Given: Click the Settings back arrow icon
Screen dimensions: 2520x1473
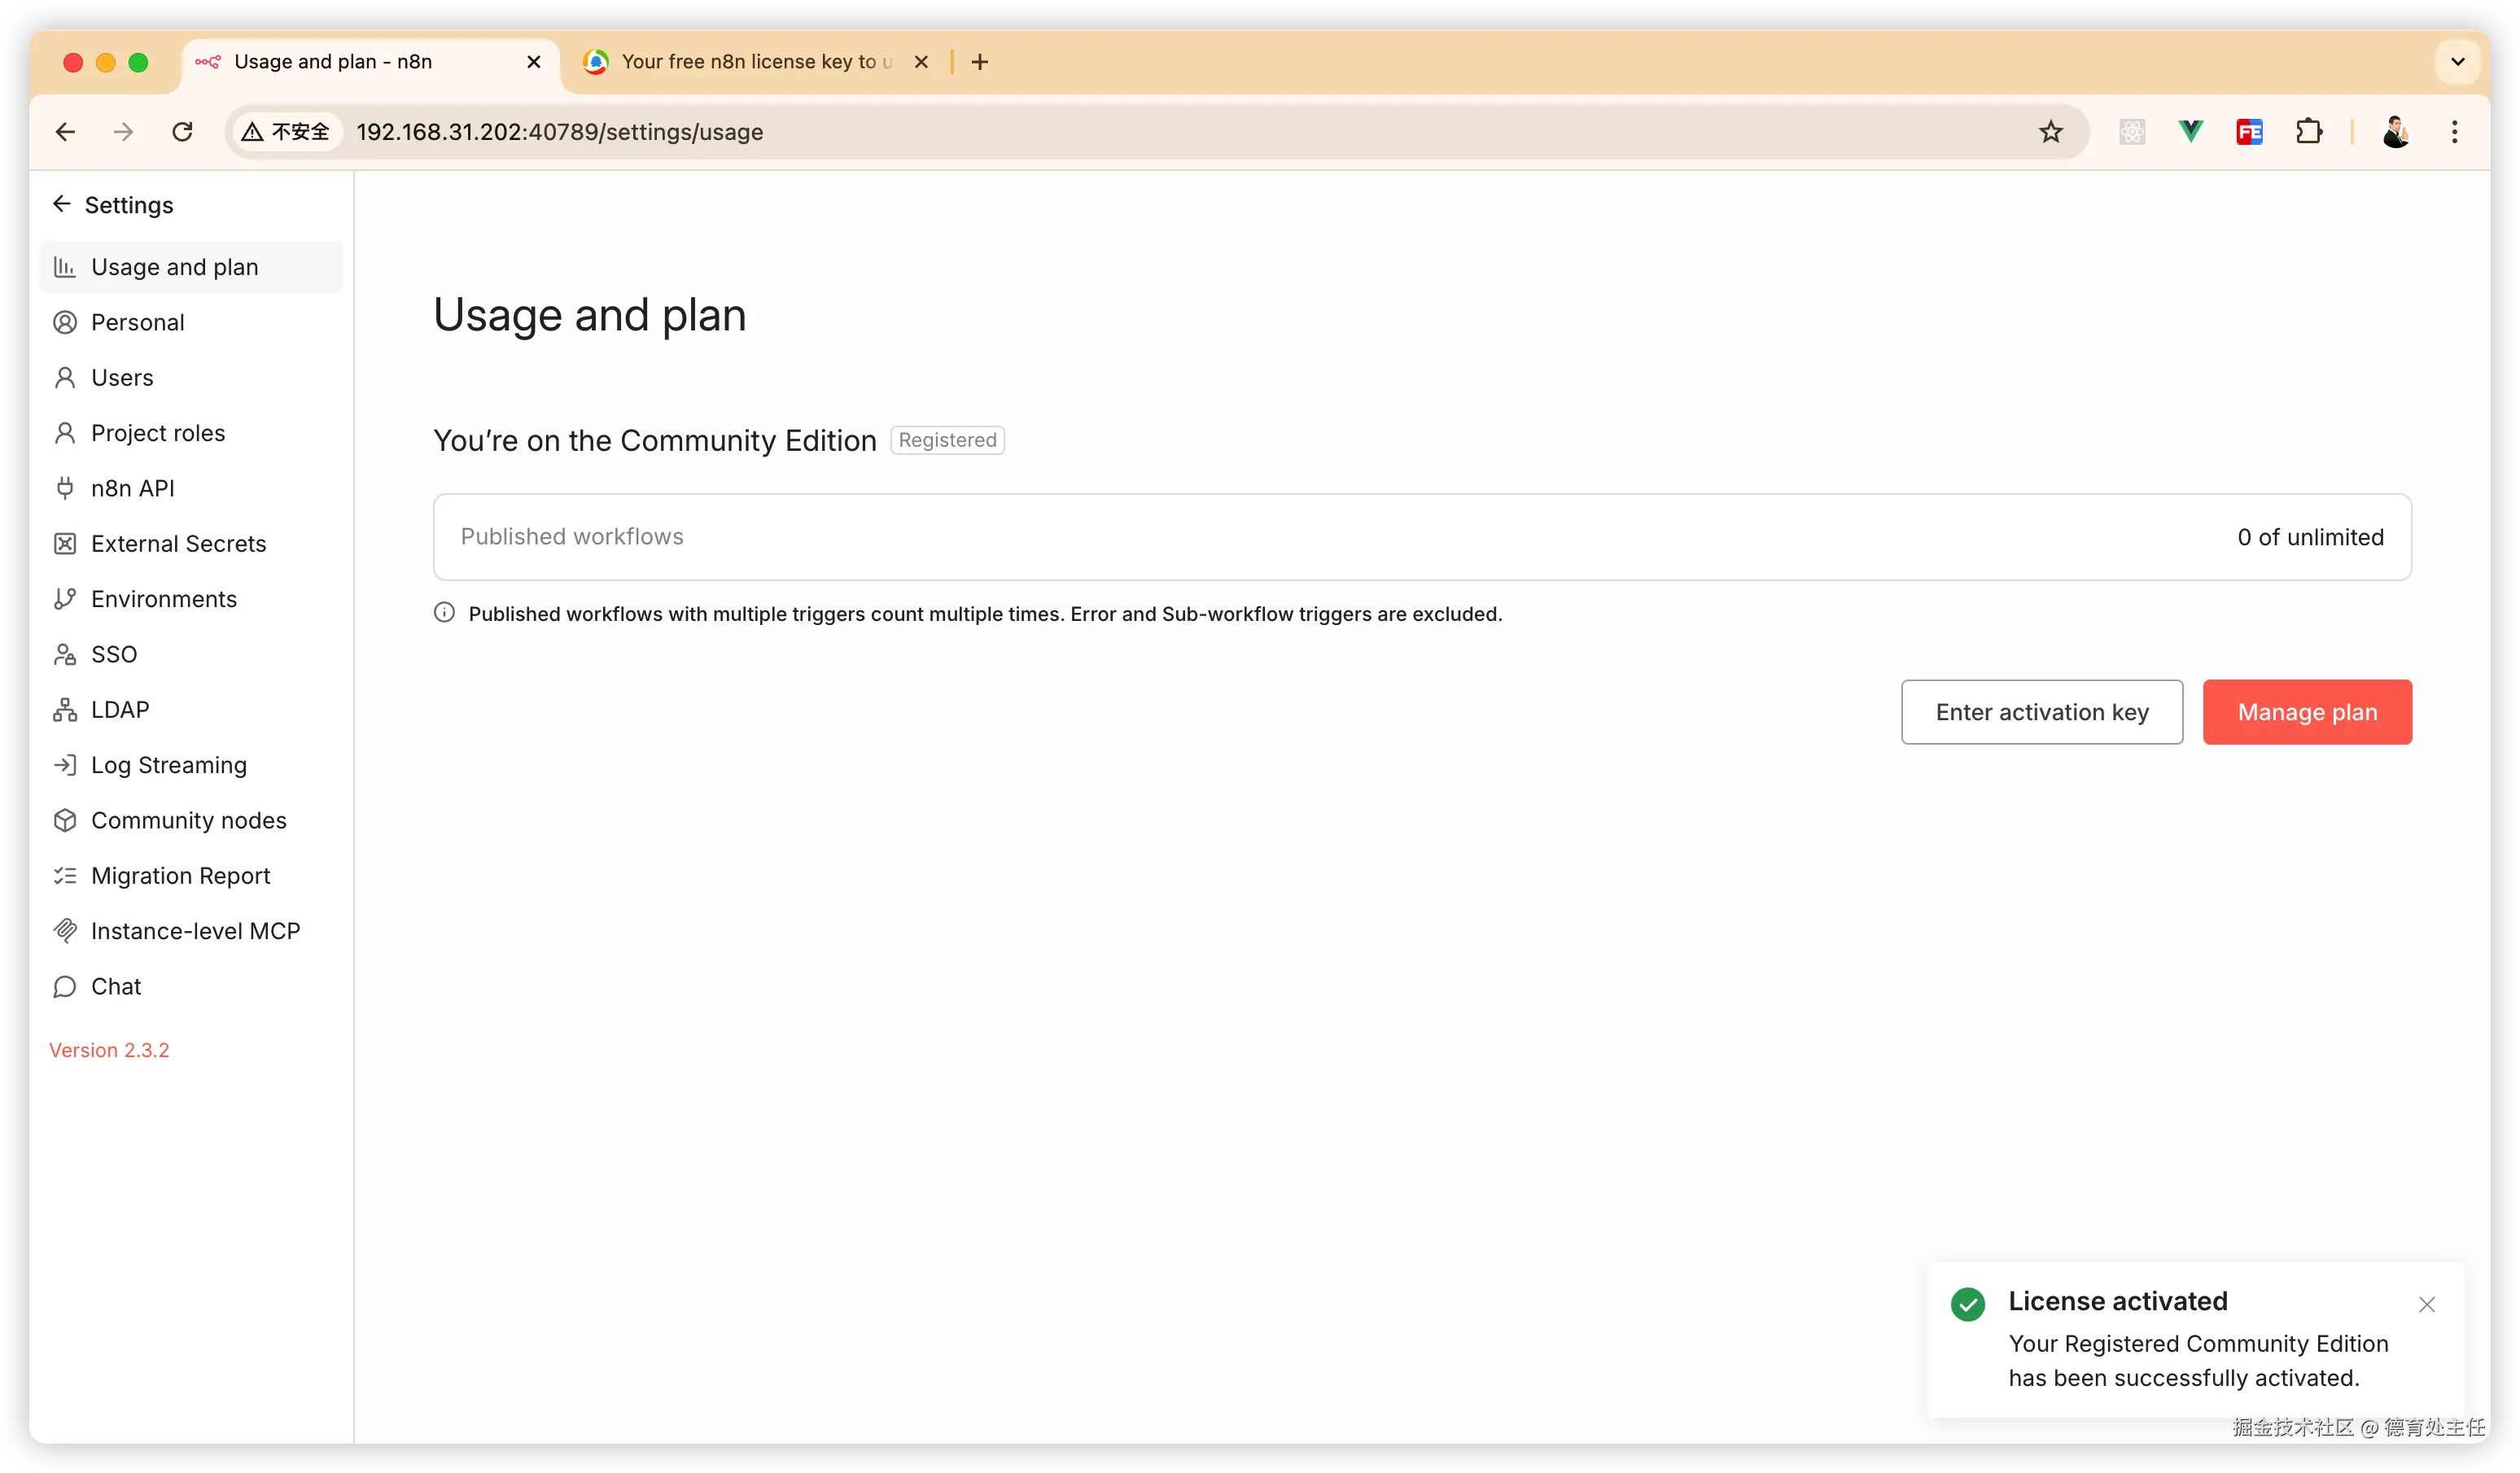Looking at the screenshot, I should 62,204.
